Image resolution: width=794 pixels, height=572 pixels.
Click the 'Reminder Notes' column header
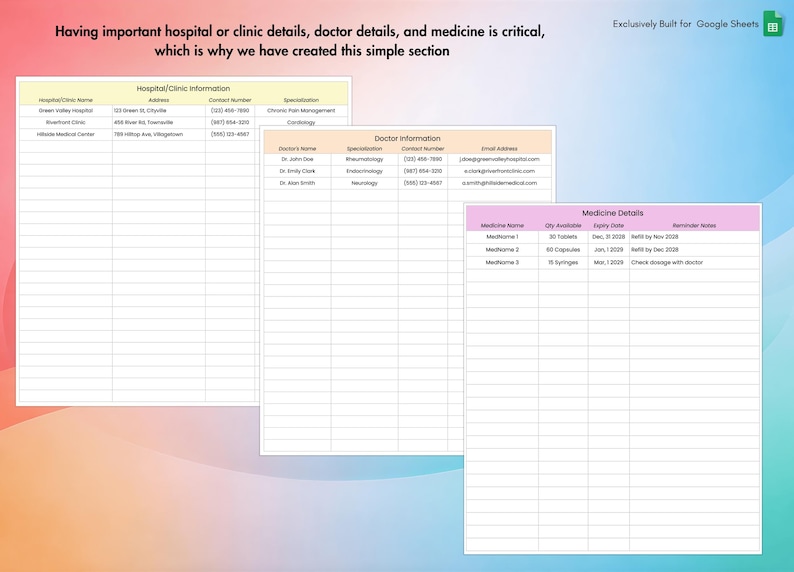click(x=694, y=226)
